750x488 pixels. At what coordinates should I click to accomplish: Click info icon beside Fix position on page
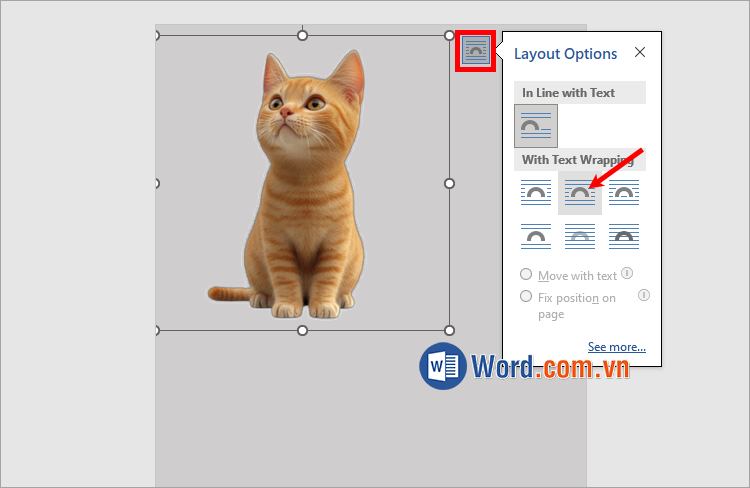[x=644, y=295]
